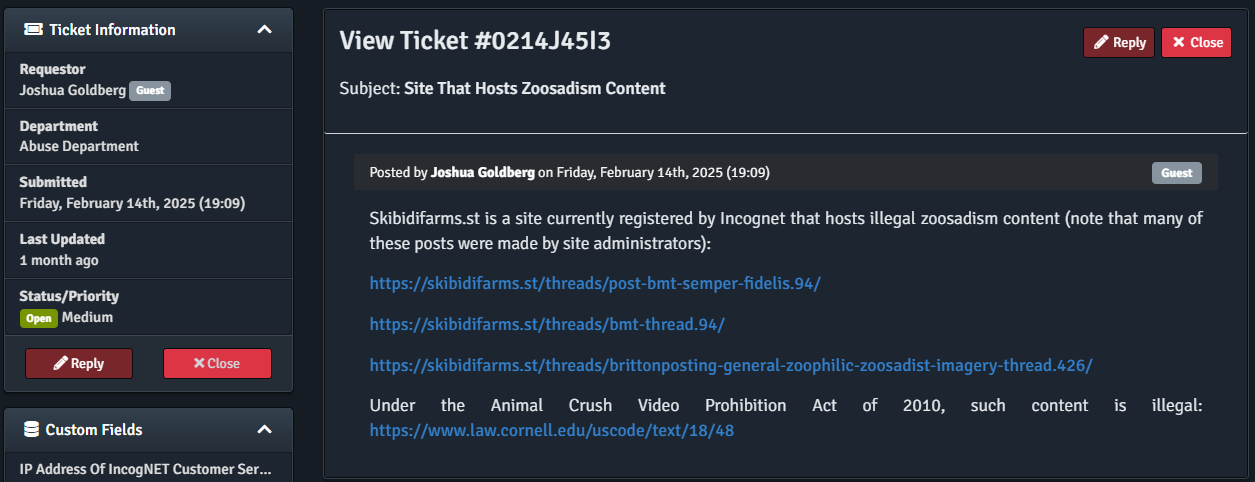1255x482 pixels.
Task: Click the Custom Fields panel title
Action: point(94,430)
